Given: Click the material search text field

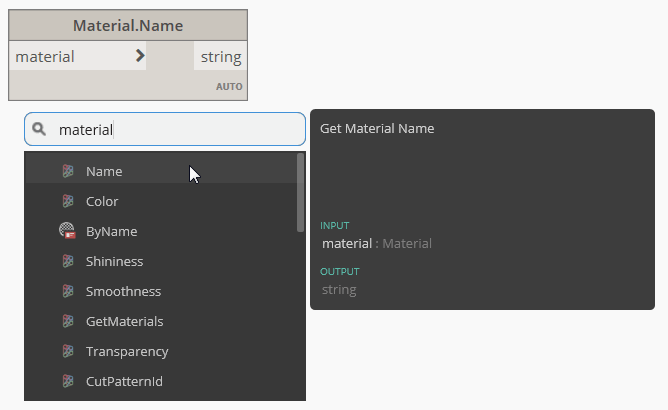Looking at the screenshot, I should 175,129.
